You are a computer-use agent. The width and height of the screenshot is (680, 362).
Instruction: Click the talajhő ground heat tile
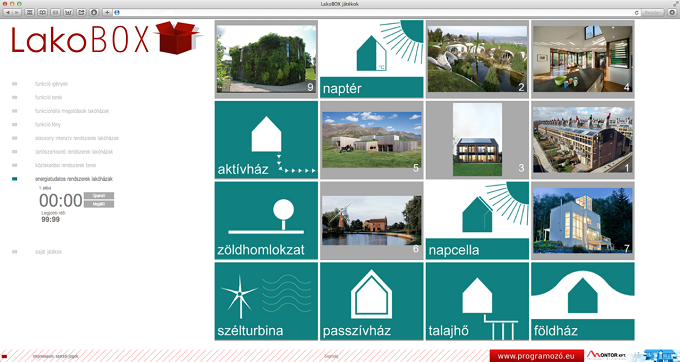[477, 301]
